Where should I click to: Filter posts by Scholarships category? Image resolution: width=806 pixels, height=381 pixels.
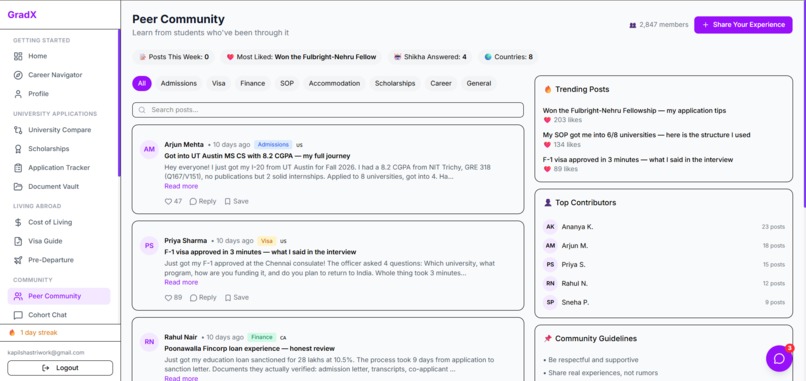[x=395, y=83]
